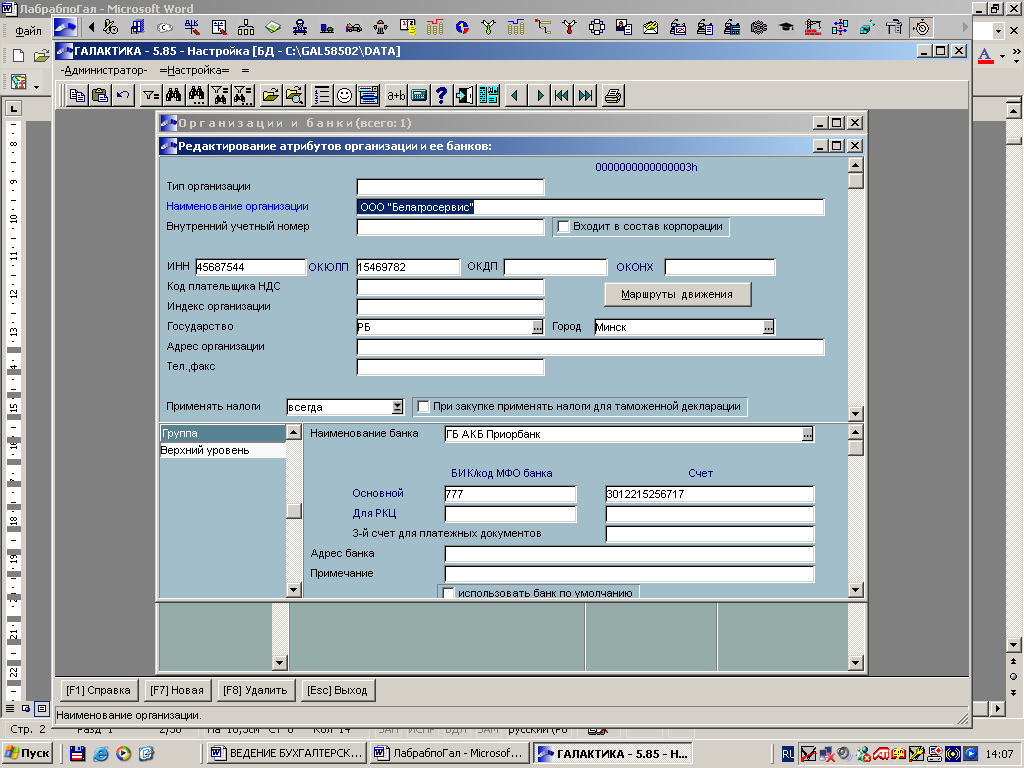Expand Word font color dropdown arrow
Image resolution: width=1024 pixels, height=768 pixels.
coord(1002,56)
